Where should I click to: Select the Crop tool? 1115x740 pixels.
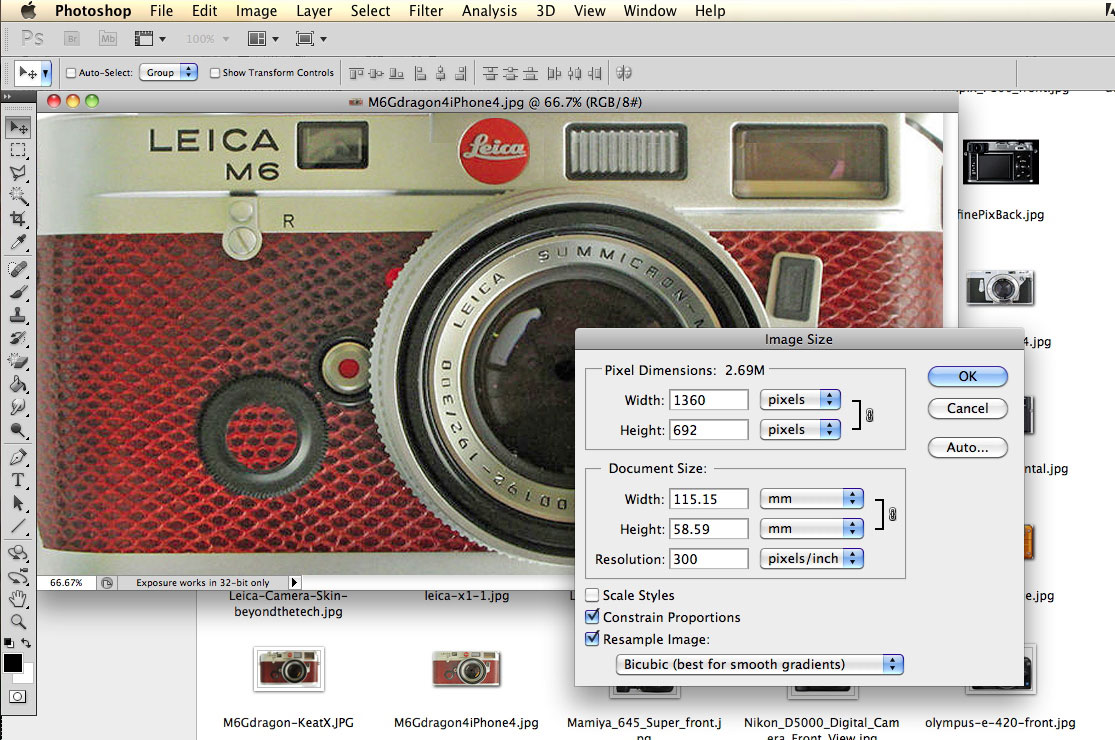click(18, 218)
